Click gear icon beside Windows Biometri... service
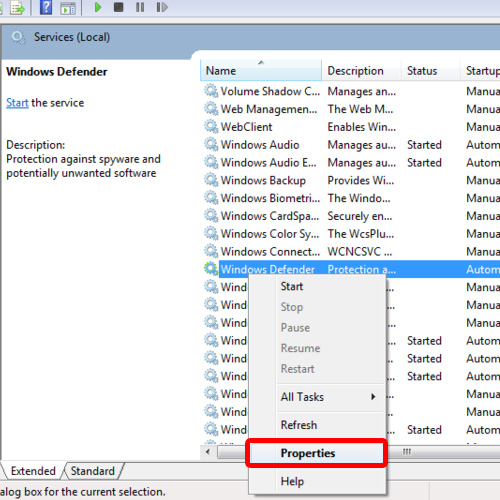Viewport: 500px width, 500px height. pos(211,198)
